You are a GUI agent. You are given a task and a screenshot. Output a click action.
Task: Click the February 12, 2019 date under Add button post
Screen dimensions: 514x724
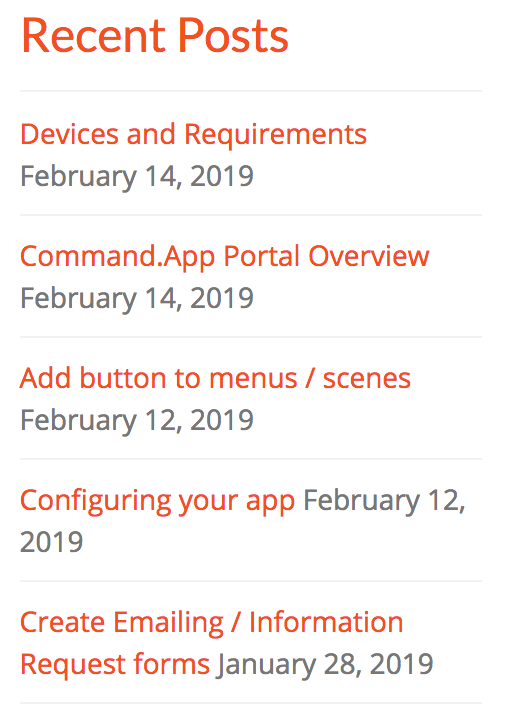137,420
